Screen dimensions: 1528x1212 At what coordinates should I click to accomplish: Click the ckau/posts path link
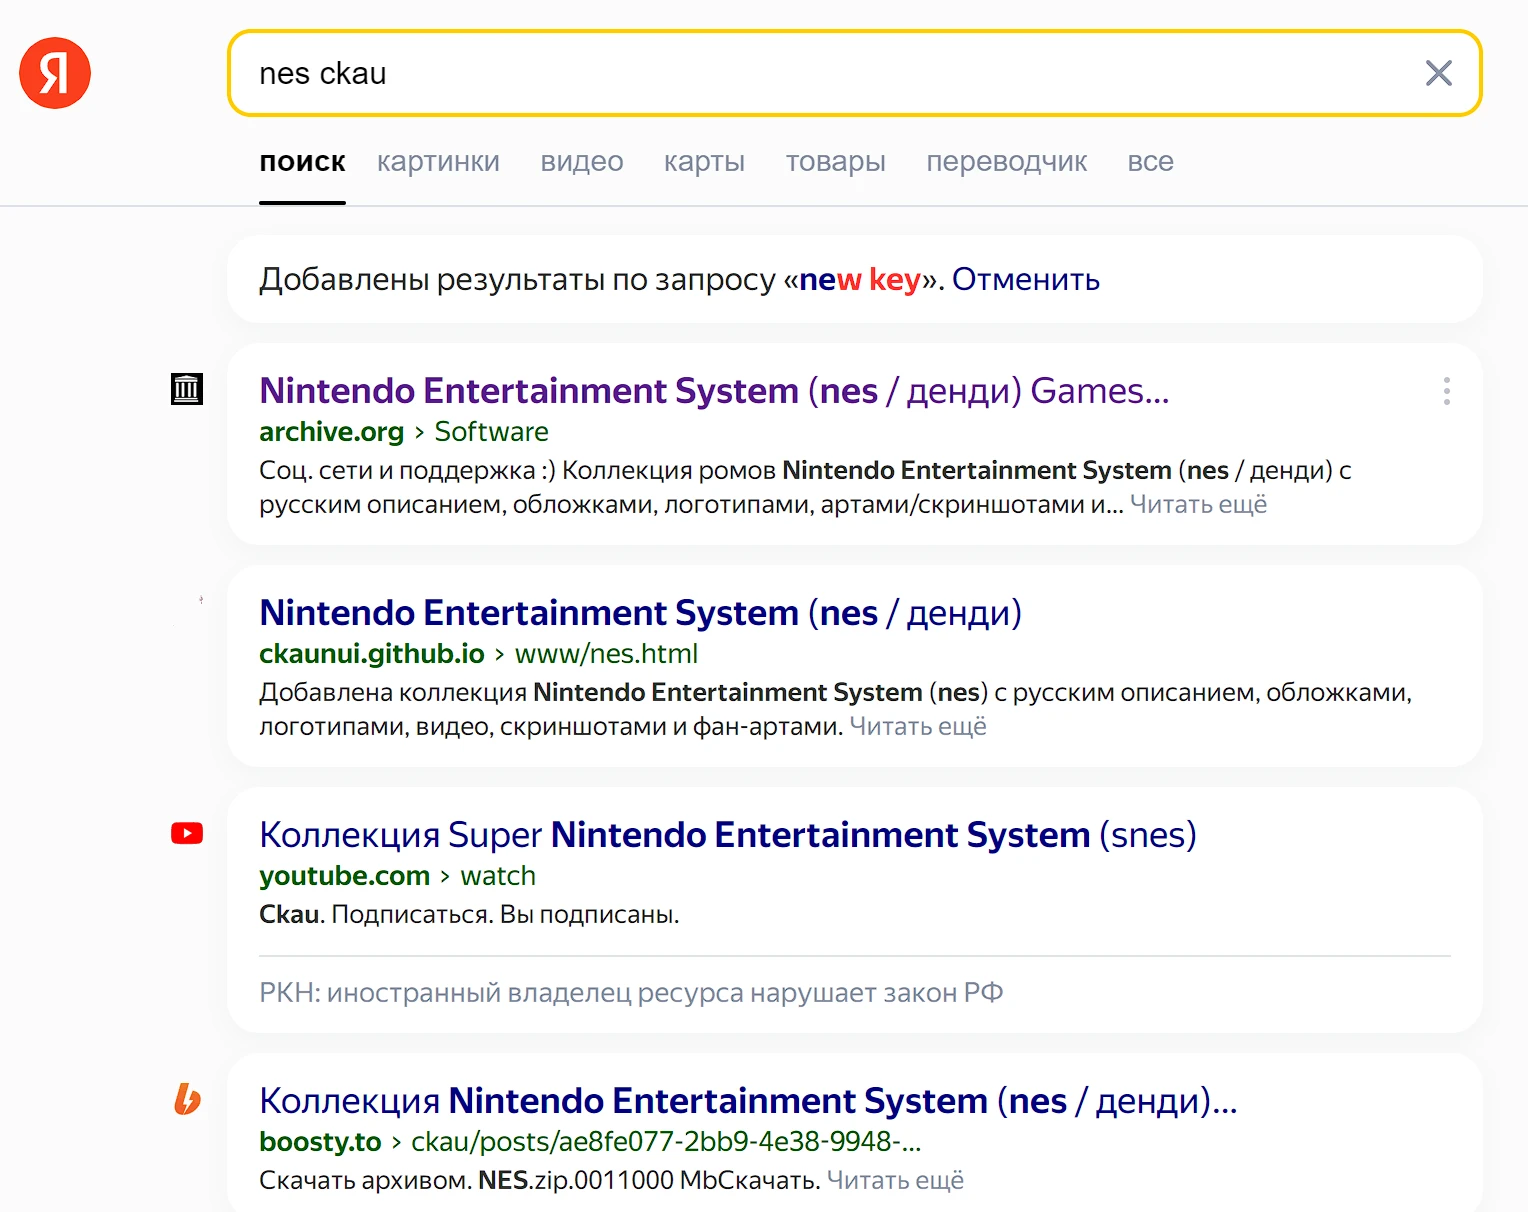click(x=666, y=1142)
